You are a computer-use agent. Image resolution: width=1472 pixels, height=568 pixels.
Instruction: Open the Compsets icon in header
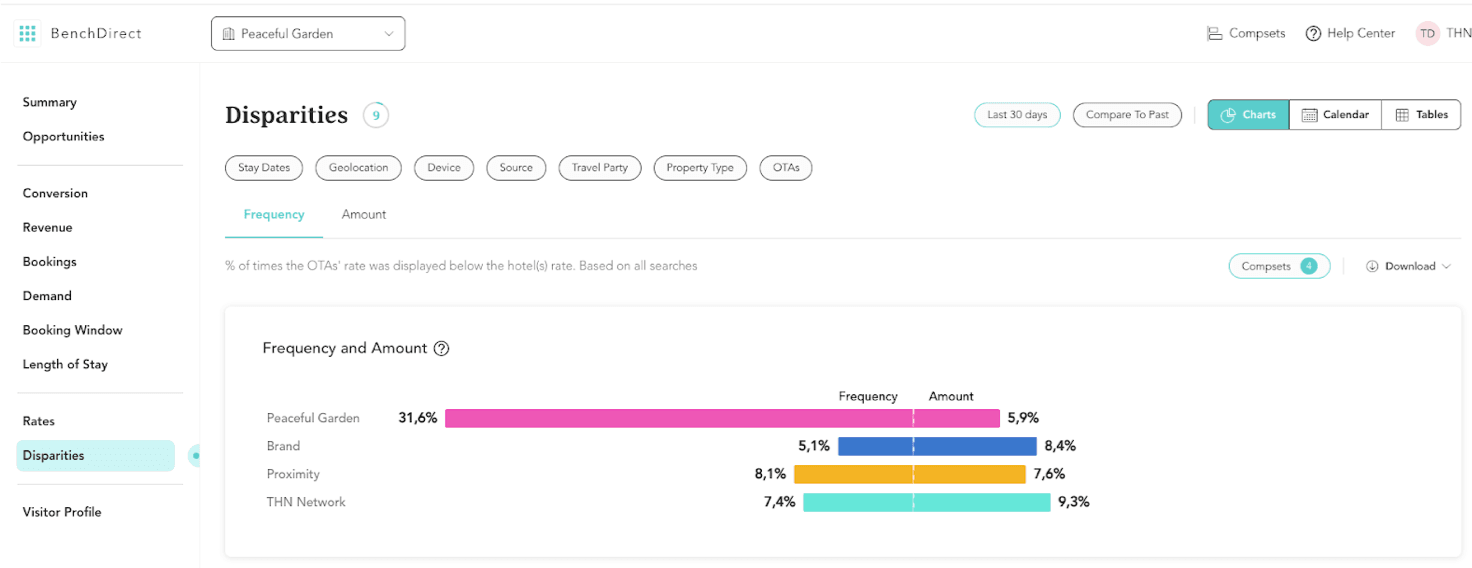[1215, 34]
